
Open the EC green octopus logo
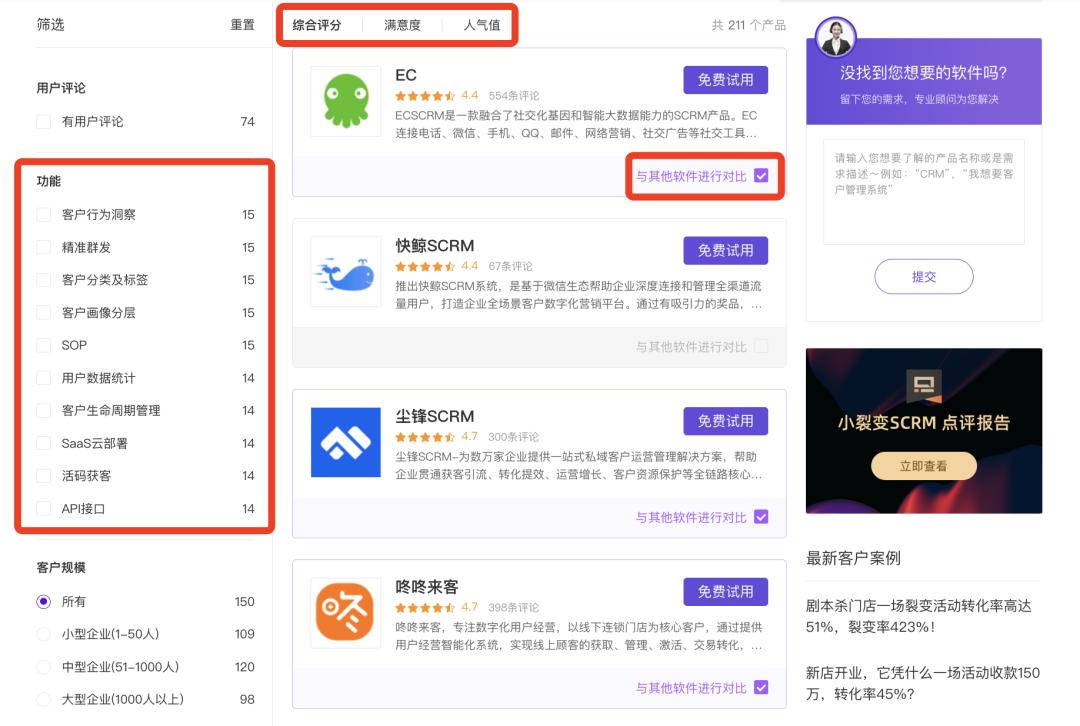(x=346, y=101)
